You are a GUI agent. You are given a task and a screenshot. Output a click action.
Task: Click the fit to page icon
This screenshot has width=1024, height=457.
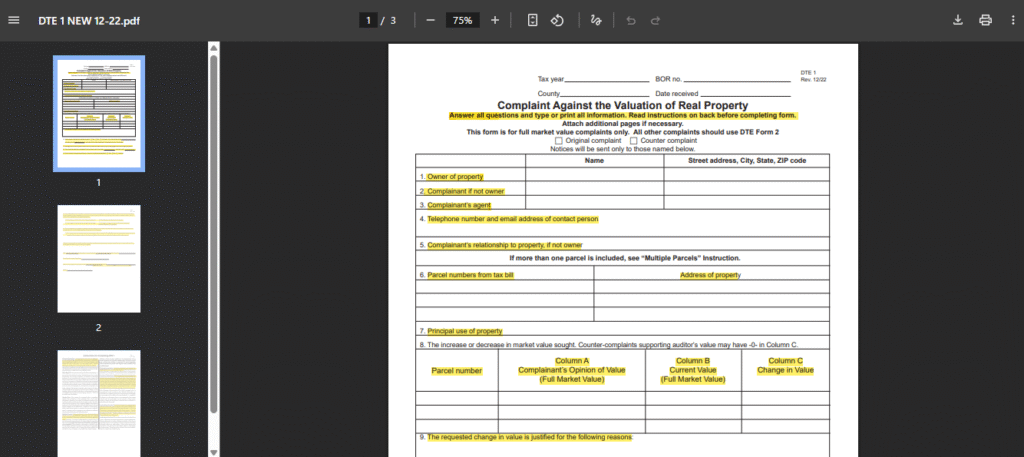(533, 20)
